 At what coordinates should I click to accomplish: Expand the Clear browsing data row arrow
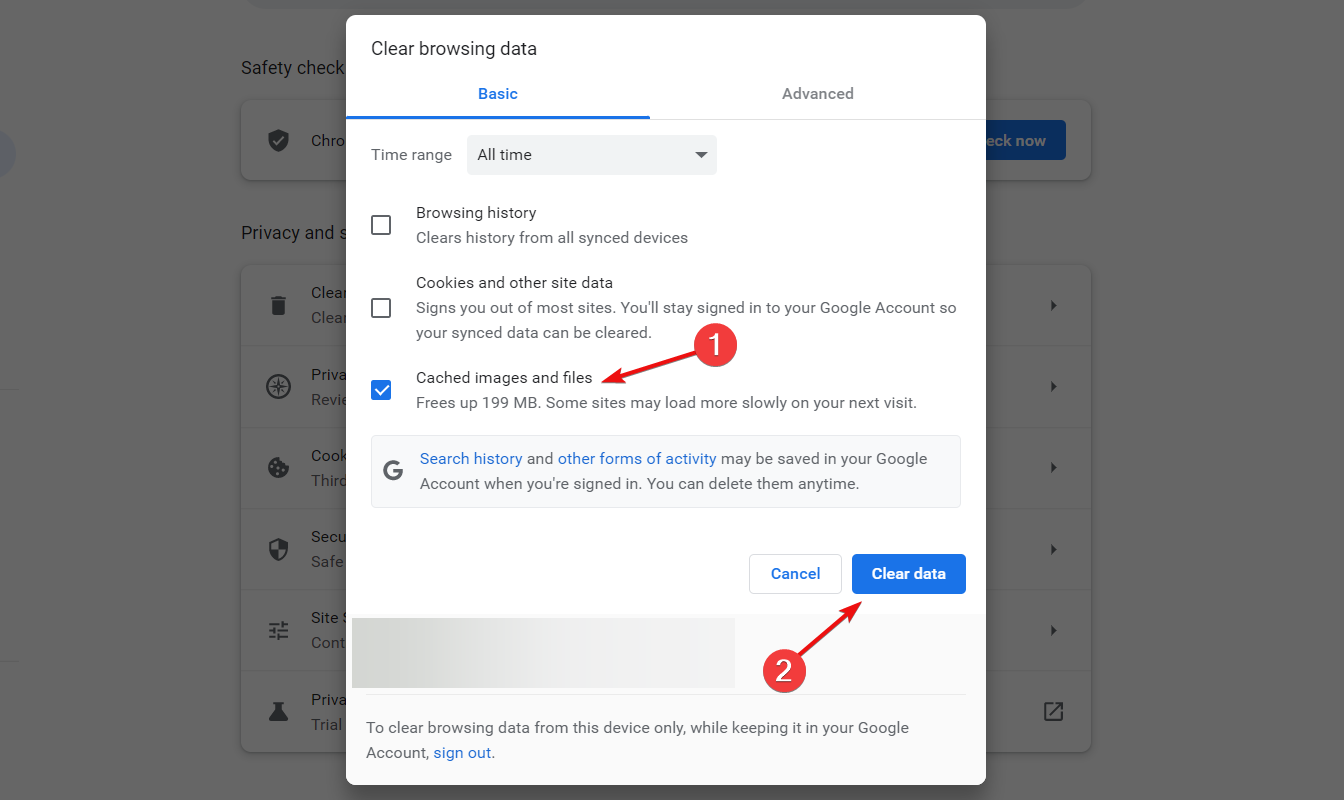(x=1053, y=305)
